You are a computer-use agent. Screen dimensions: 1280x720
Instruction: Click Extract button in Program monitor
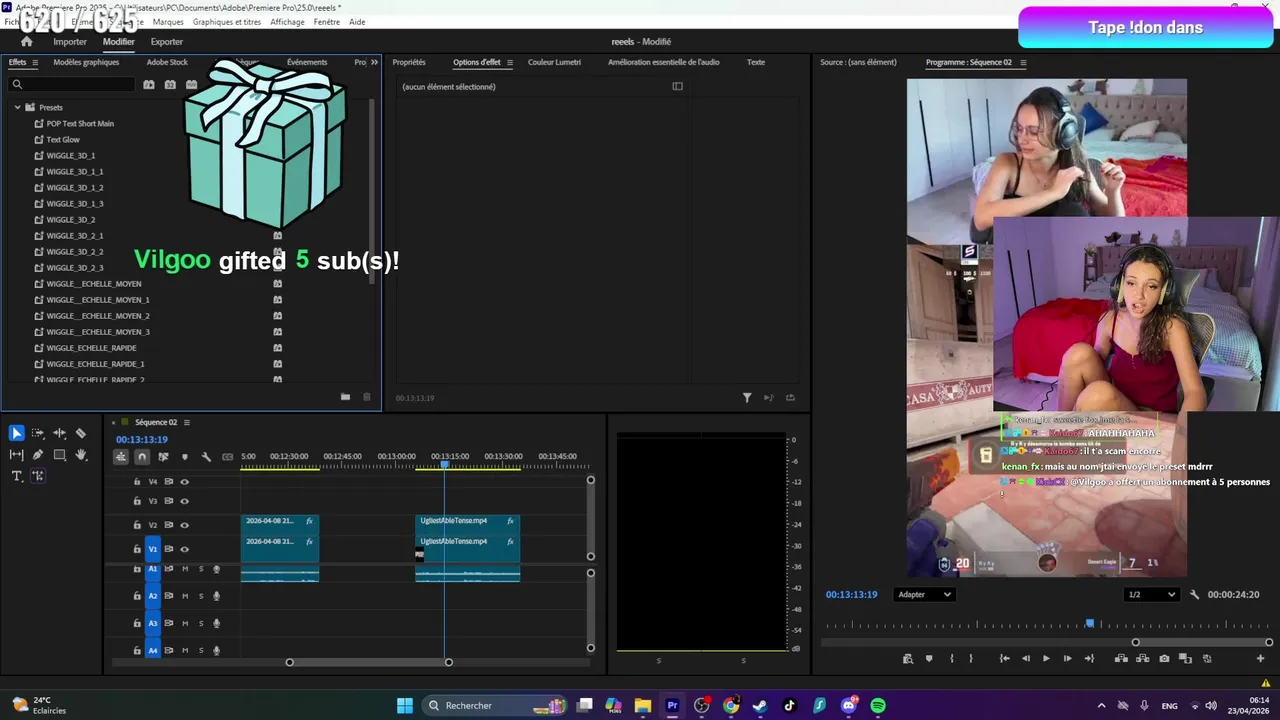click(x=1143, y=658)
